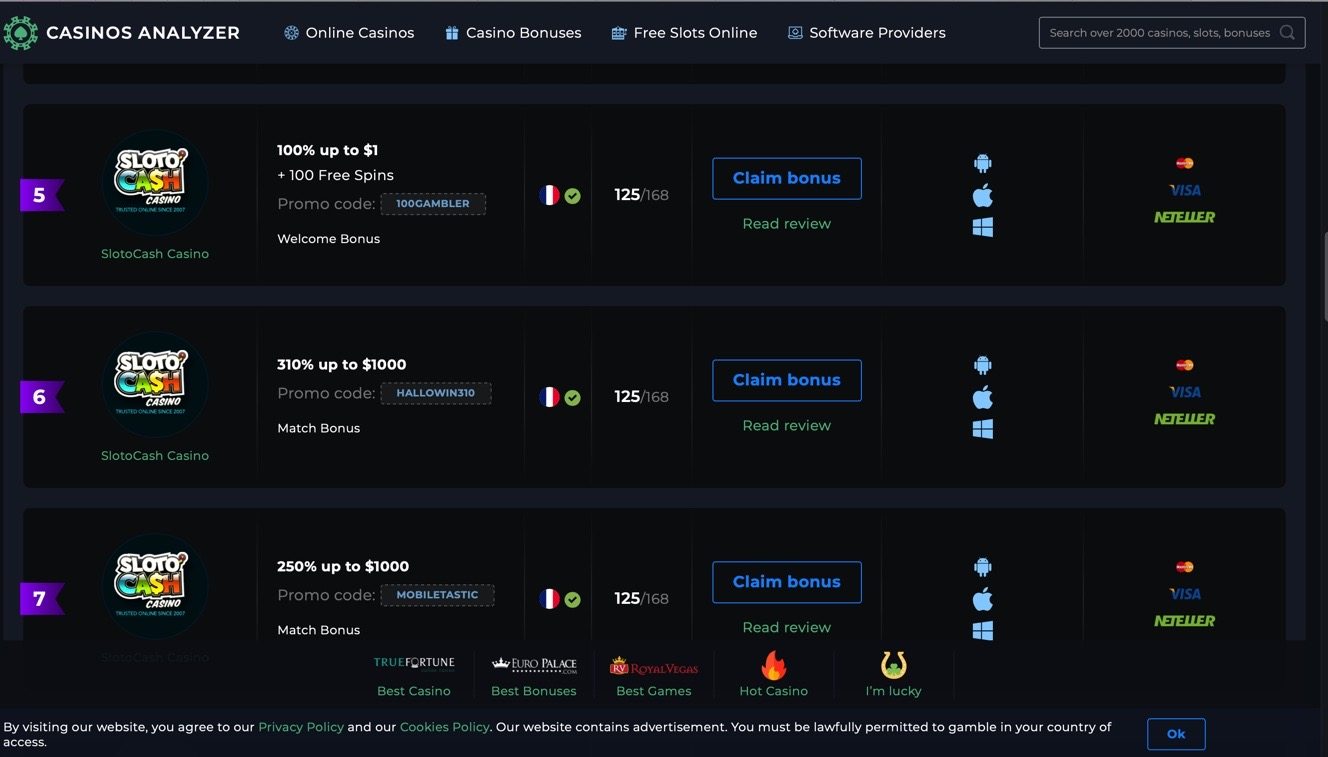Click Android icon in row 7
Image resolution: width=1328 pixels, height=757 pixels.
click(983, 567)
